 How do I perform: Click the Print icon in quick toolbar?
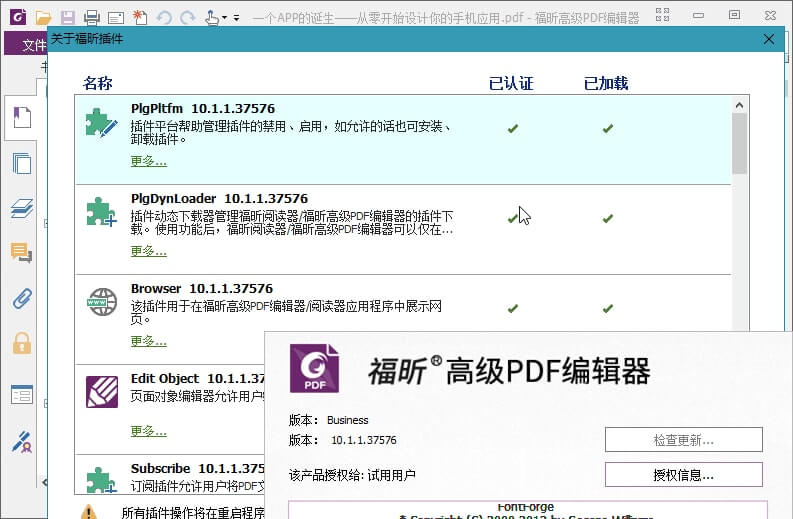[x=92, y=17]
